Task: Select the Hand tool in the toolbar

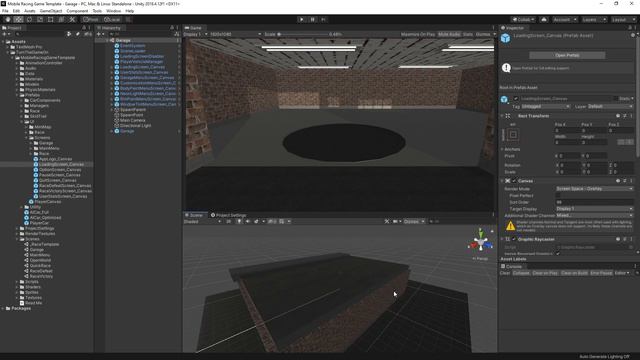Action: click(8, 19)
